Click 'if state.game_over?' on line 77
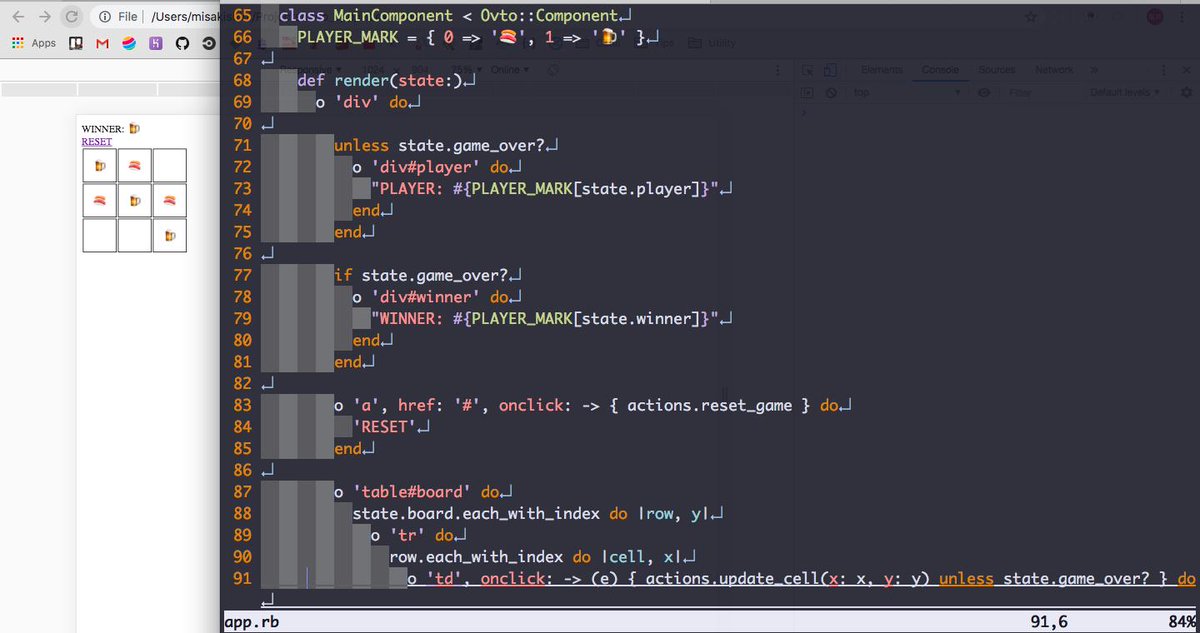Screen dimensions: 1200x633 [422, 276]
